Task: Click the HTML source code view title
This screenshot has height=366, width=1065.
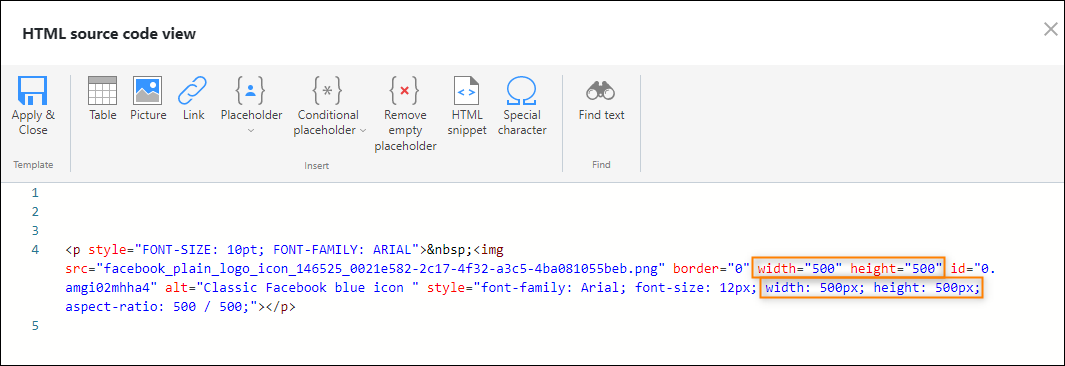Action: [109, 33]
